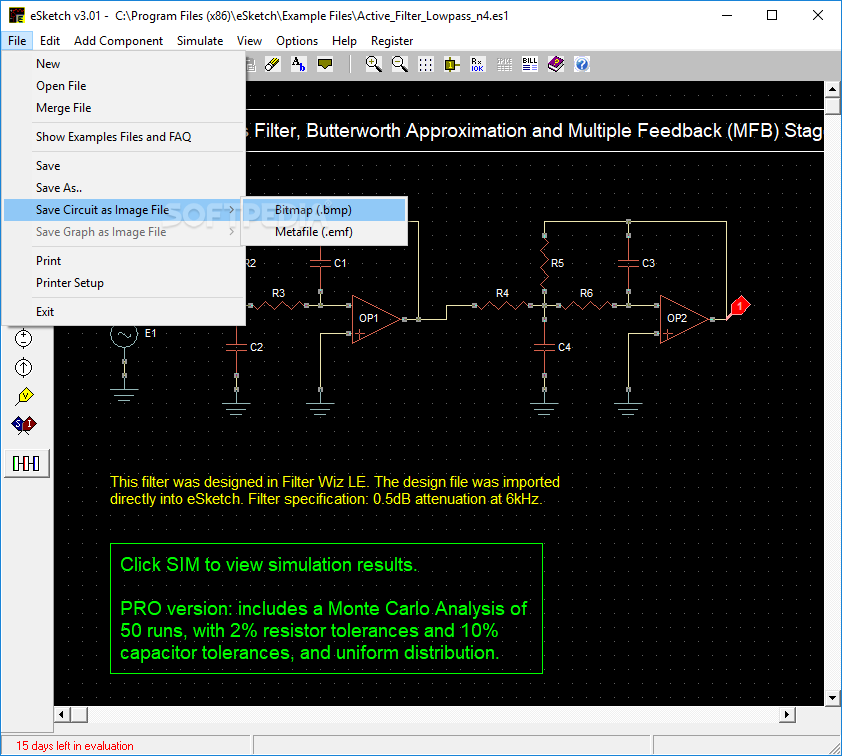Click '15 days left in evaluation' status text

(75, 746)
